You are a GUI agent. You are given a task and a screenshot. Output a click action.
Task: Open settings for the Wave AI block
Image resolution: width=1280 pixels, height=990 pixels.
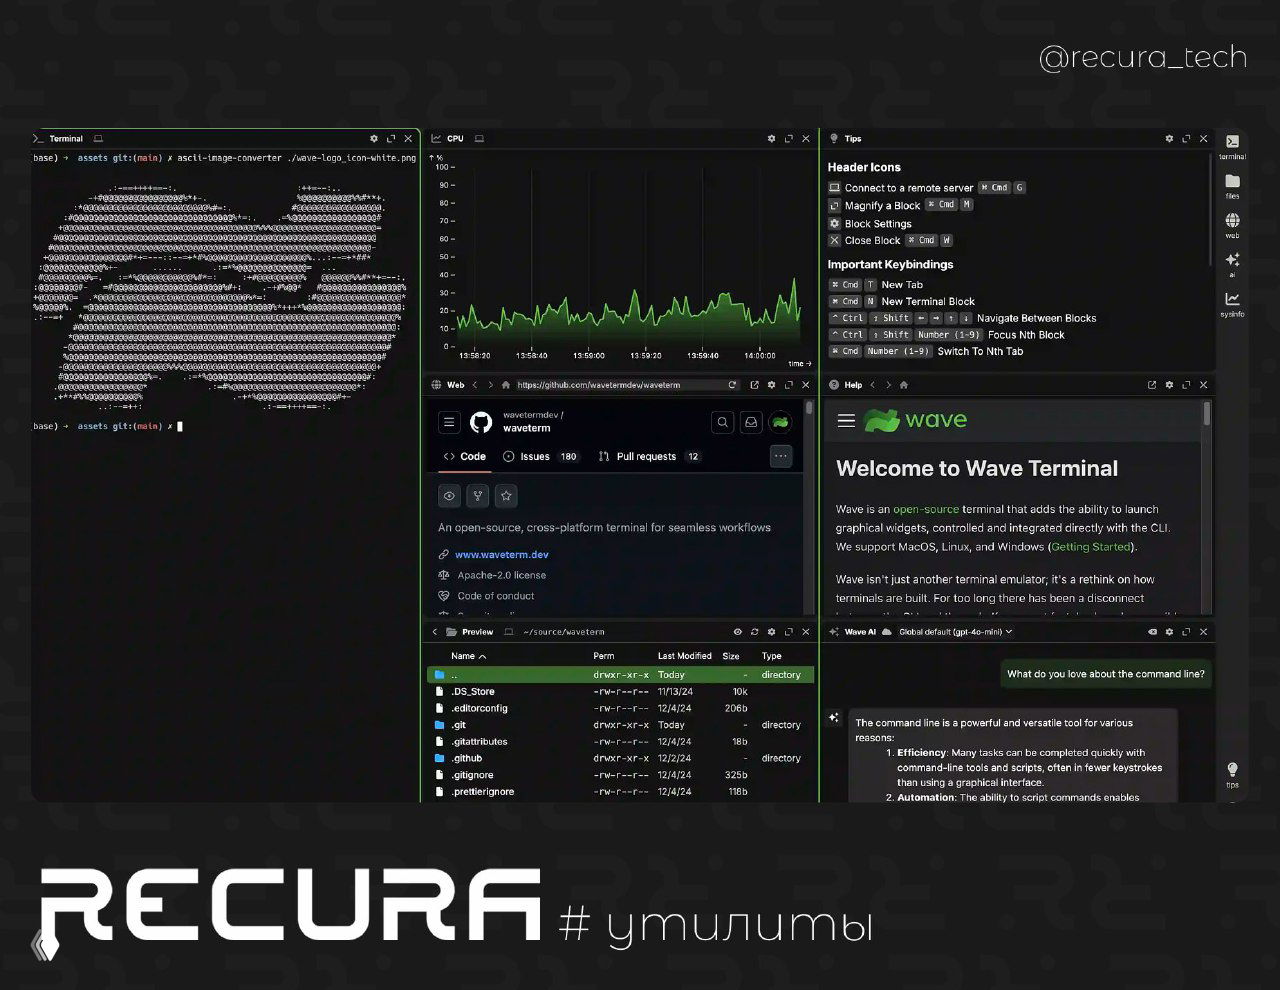coord(1169,632)
